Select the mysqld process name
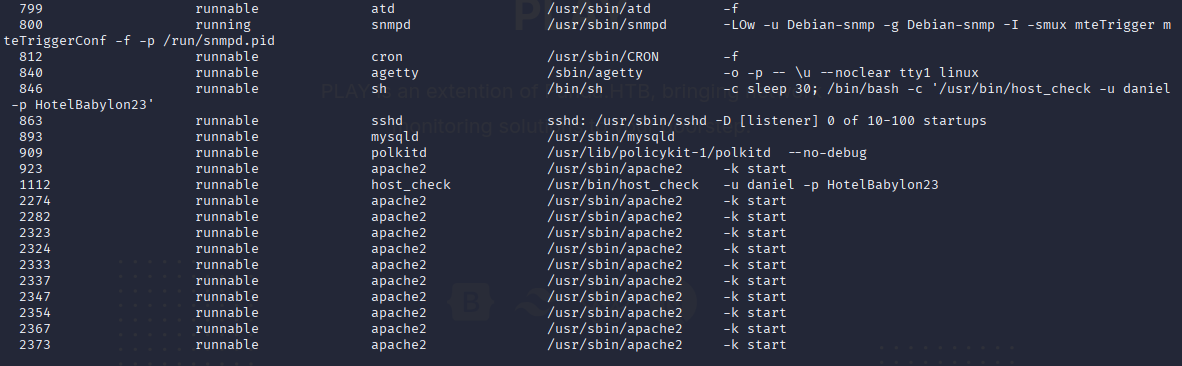The image size is (1182, 366). pyautogui.click(x=394, y=137)
